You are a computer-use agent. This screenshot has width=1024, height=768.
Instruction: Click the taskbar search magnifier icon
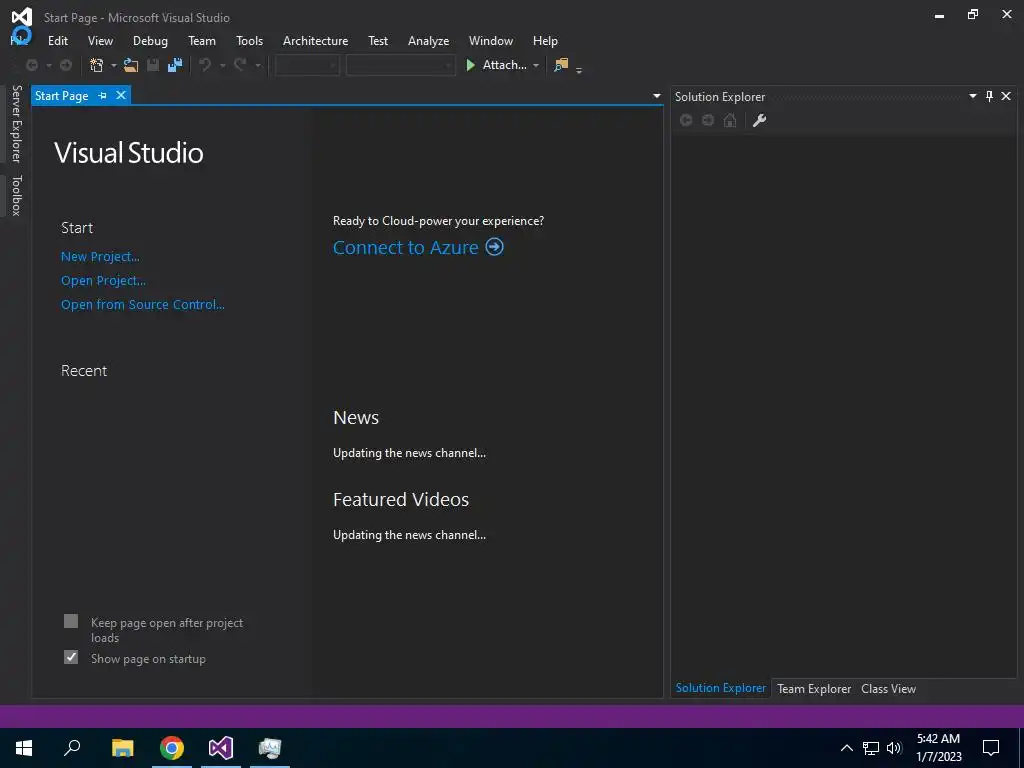tap(72, 748)
